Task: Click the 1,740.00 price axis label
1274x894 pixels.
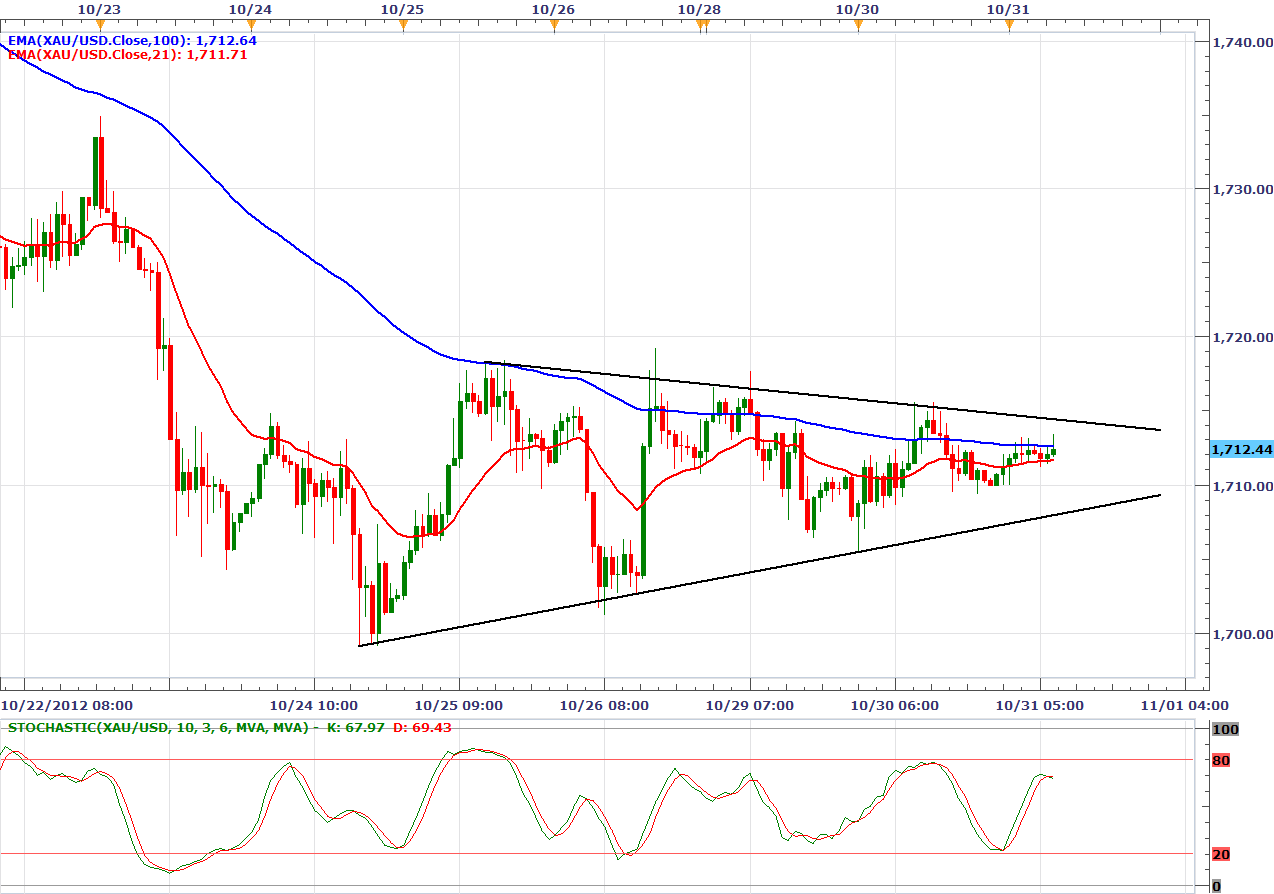Action: tap(1241, 42)
